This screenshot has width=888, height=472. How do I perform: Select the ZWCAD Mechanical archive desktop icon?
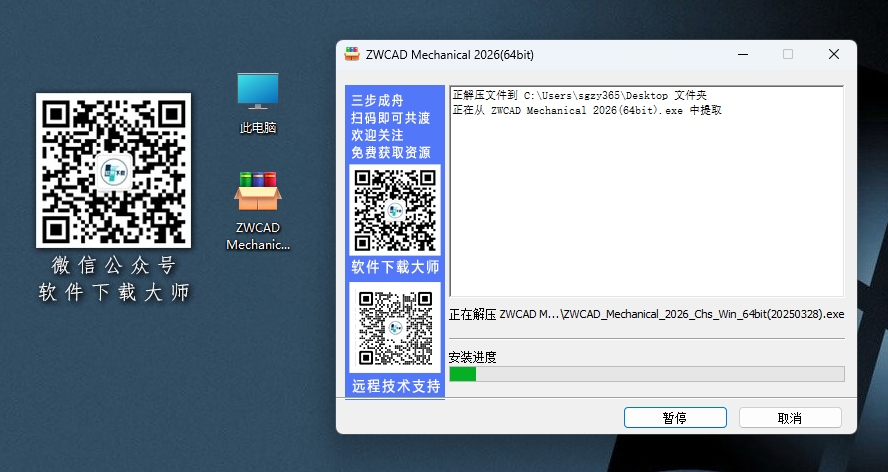(258, 211)
